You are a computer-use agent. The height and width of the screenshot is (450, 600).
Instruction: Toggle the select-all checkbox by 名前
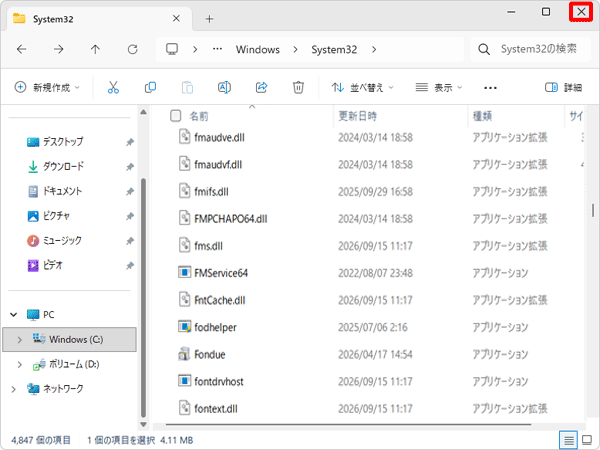(175, 116)
